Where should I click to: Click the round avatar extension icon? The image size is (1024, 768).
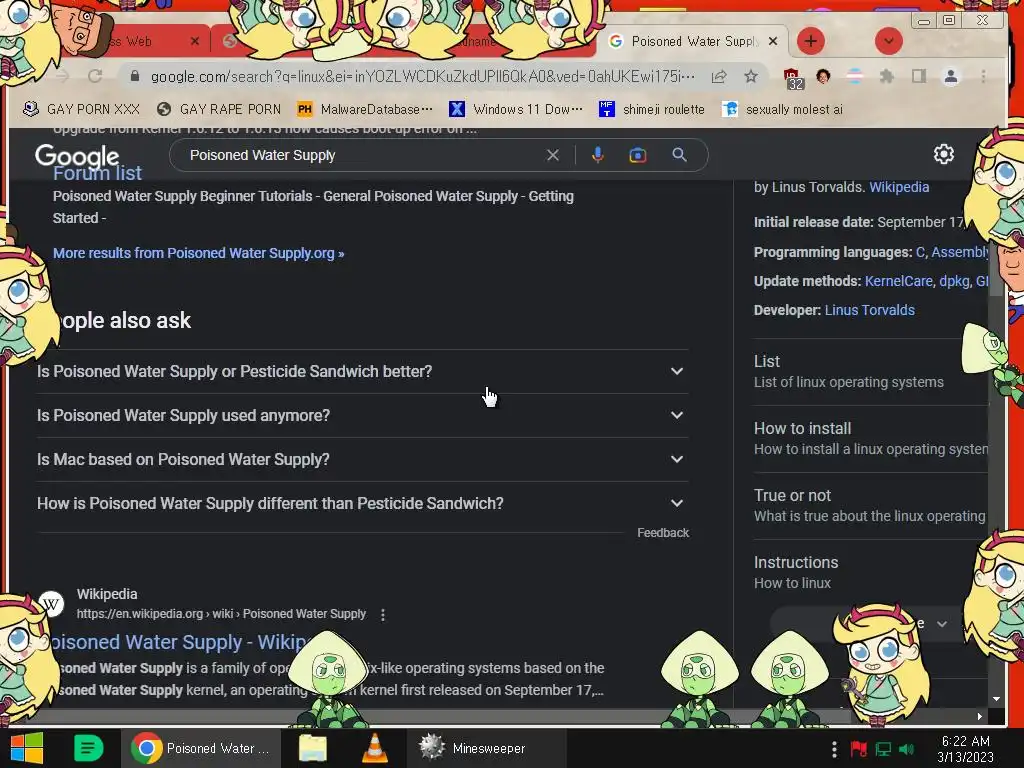(x=824, y=76)
